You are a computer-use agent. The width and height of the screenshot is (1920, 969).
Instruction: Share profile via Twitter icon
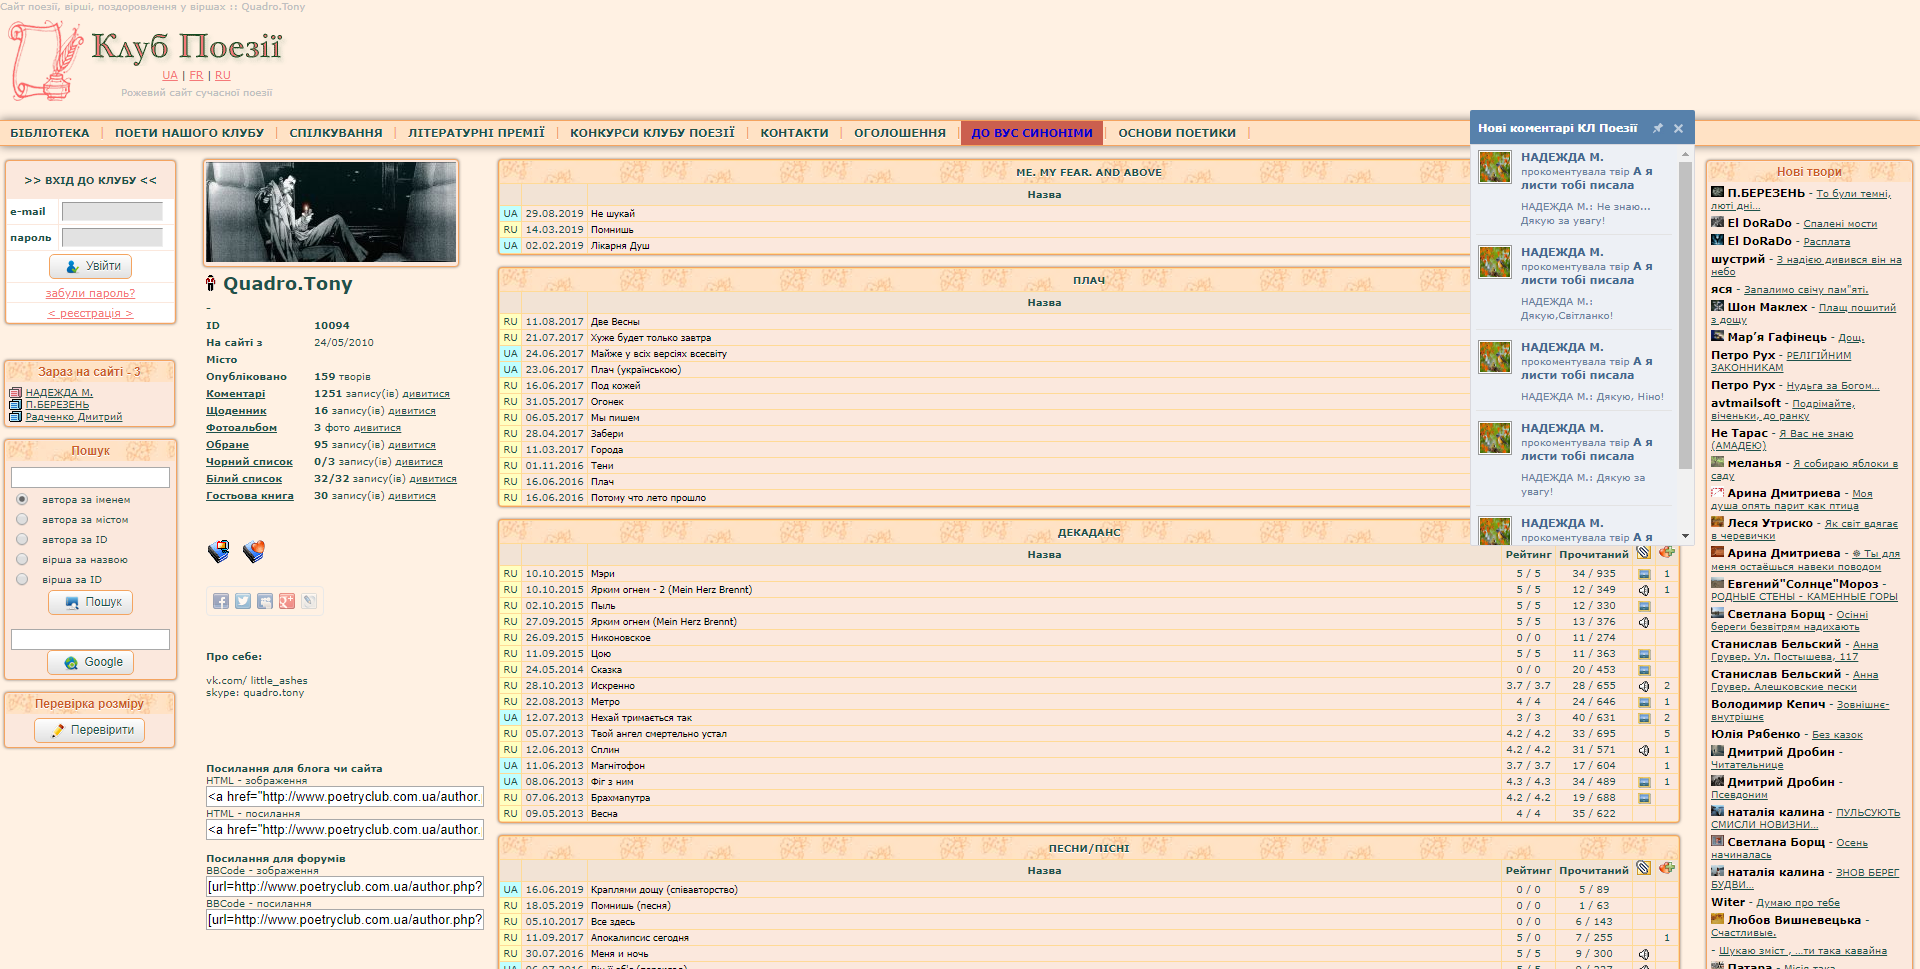click(x=243, y=601)
